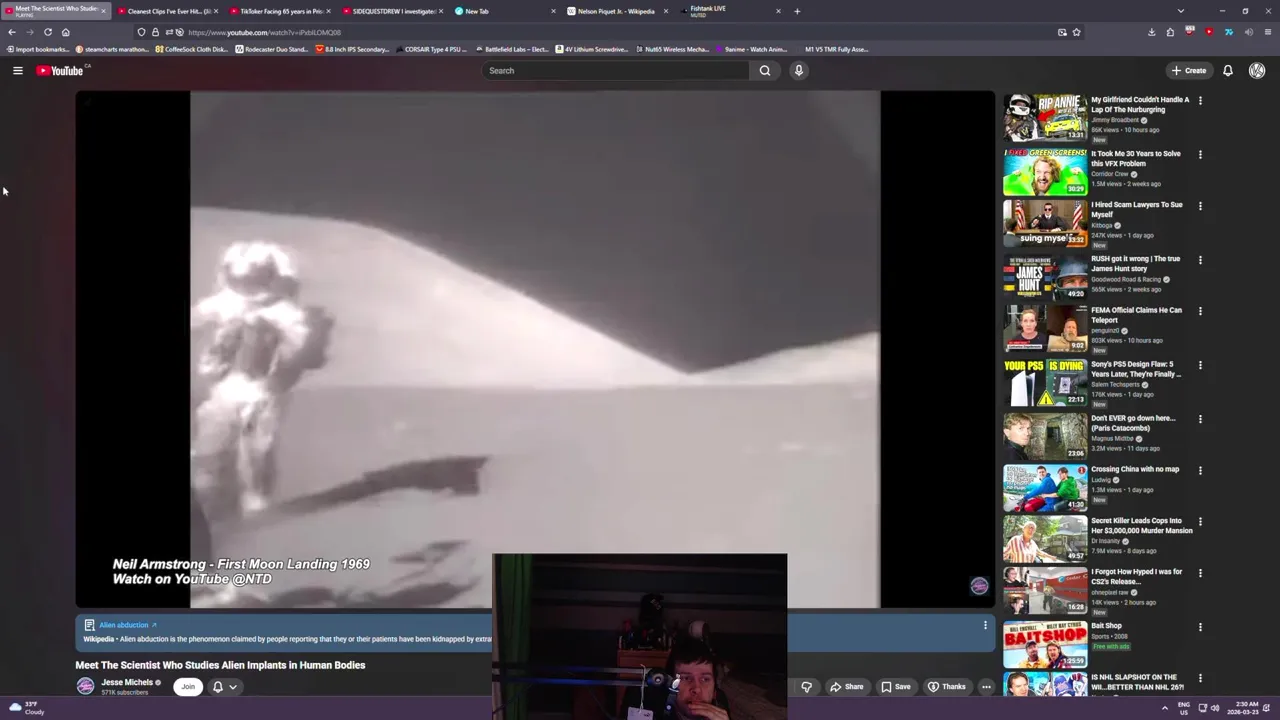Open options for Sony's PS5 Design Flaw video

click(x=1200, y=365)
